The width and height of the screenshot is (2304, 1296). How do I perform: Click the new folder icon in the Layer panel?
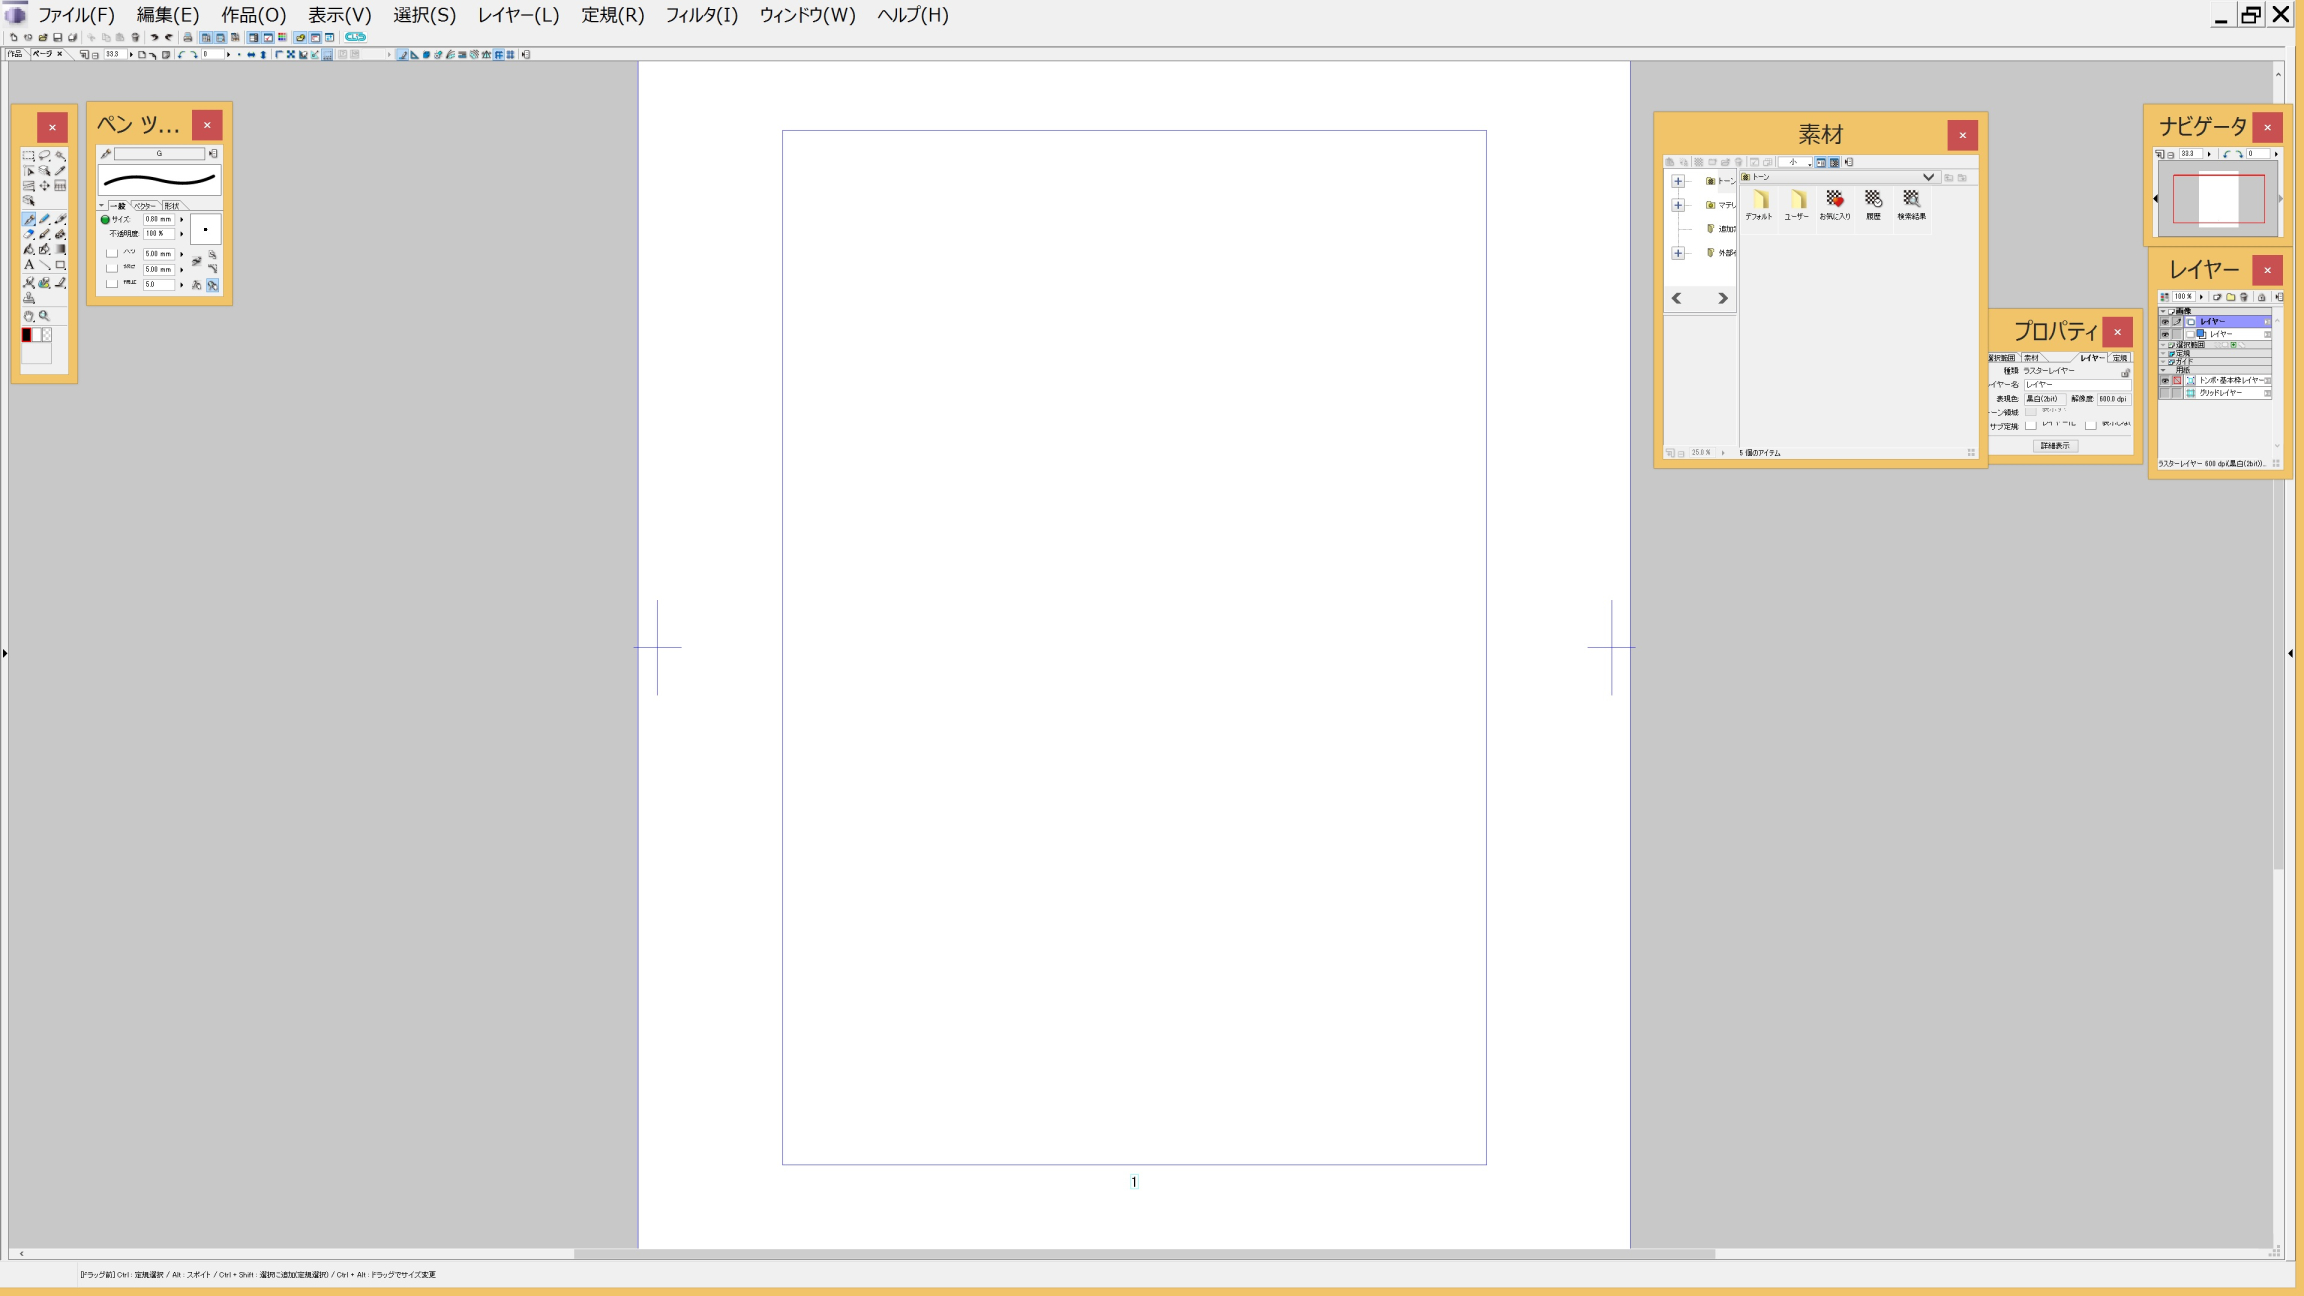2230,297
